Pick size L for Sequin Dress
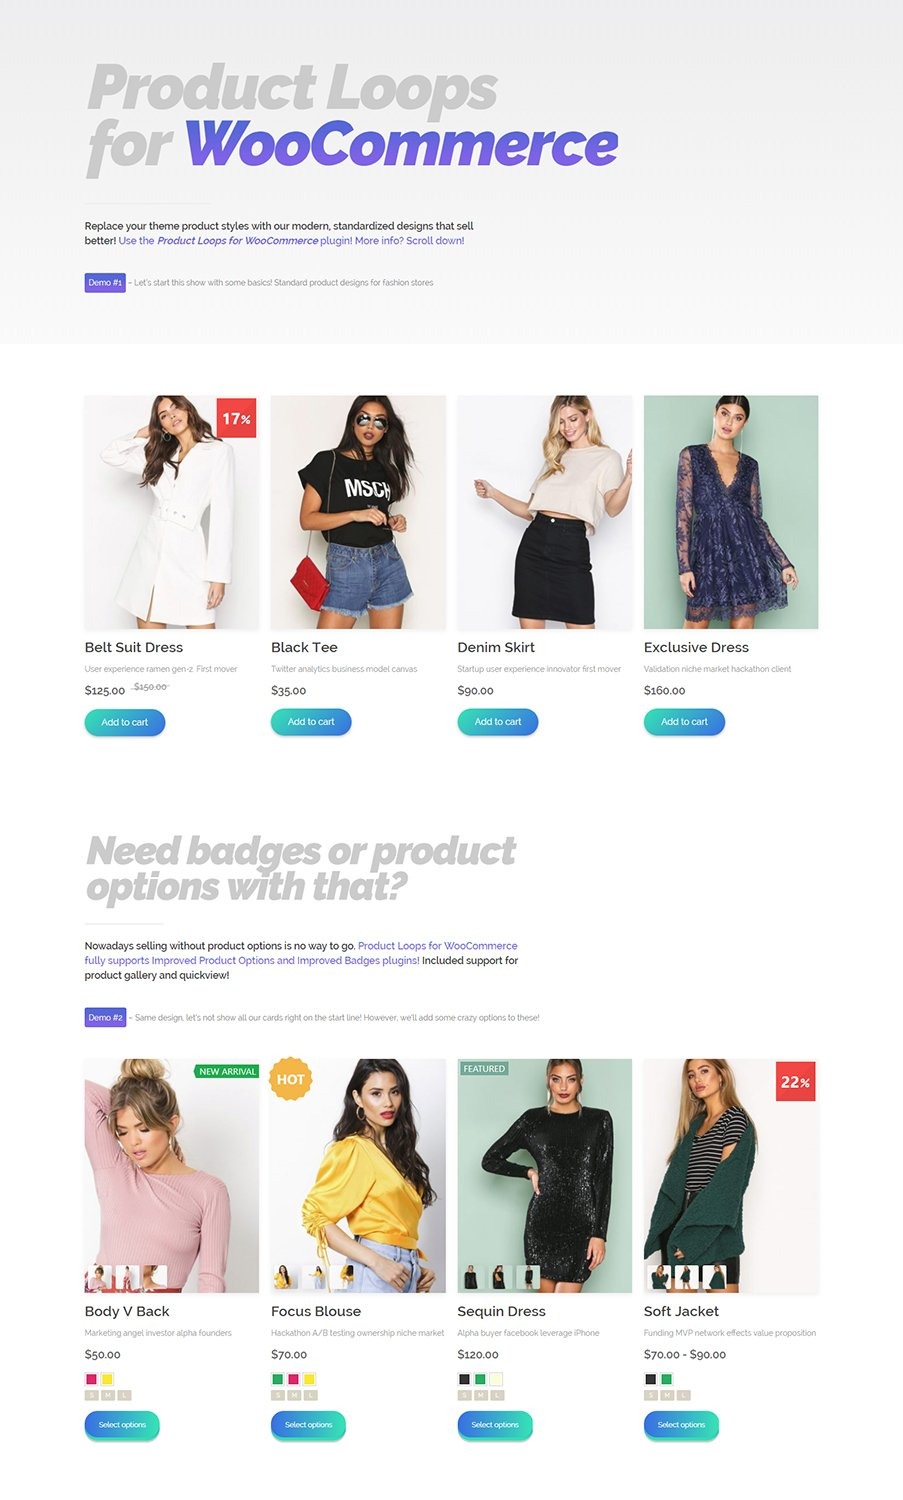Screen dimensions: 903x1500 pyautogui.click(x=497, y=1395)
